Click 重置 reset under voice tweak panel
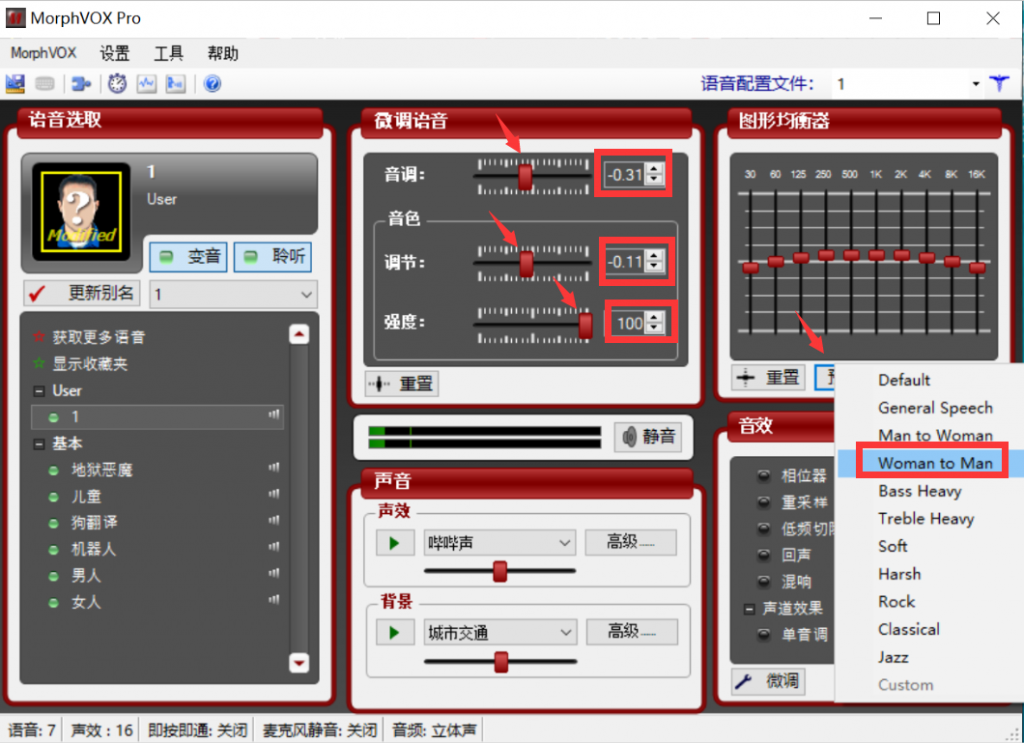The image size is (1024, 743). click(402, 384)
